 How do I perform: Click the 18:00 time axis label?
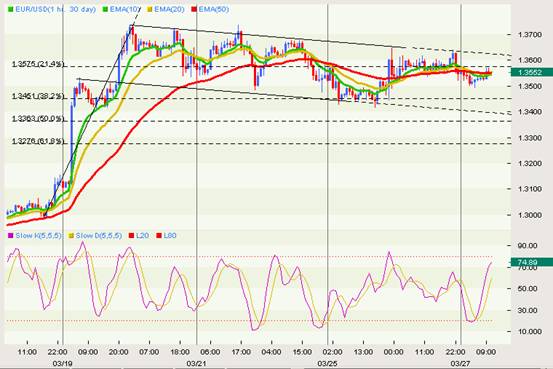pos(180,352)
